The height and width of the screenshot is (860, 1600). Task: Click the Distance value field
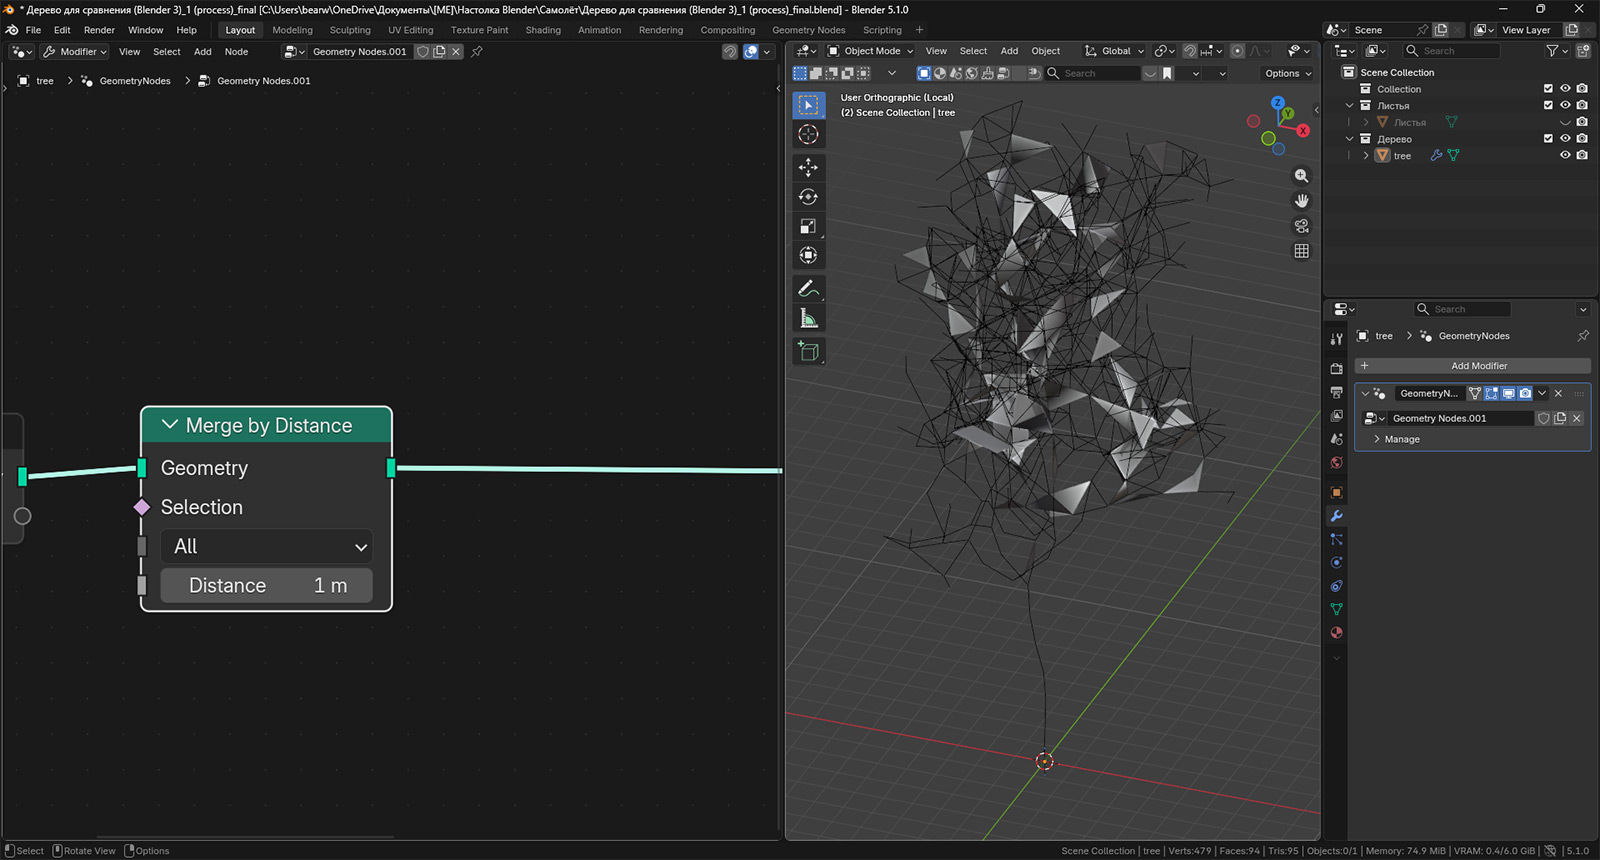click(x=266, y=586)
